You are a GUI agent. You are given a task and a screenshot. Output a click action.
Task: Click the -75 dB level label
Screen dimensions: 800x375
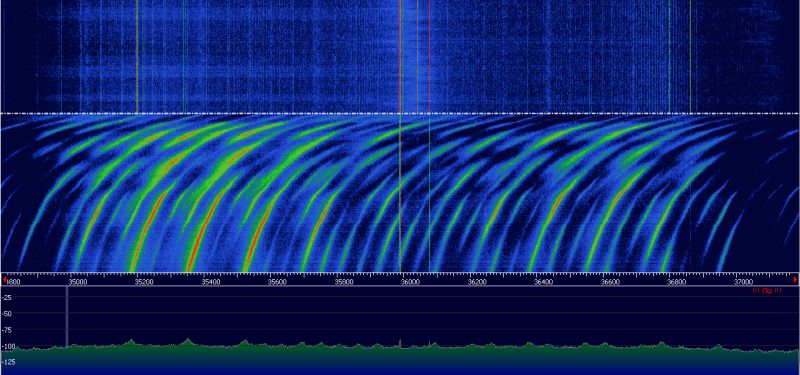point(7,330)
